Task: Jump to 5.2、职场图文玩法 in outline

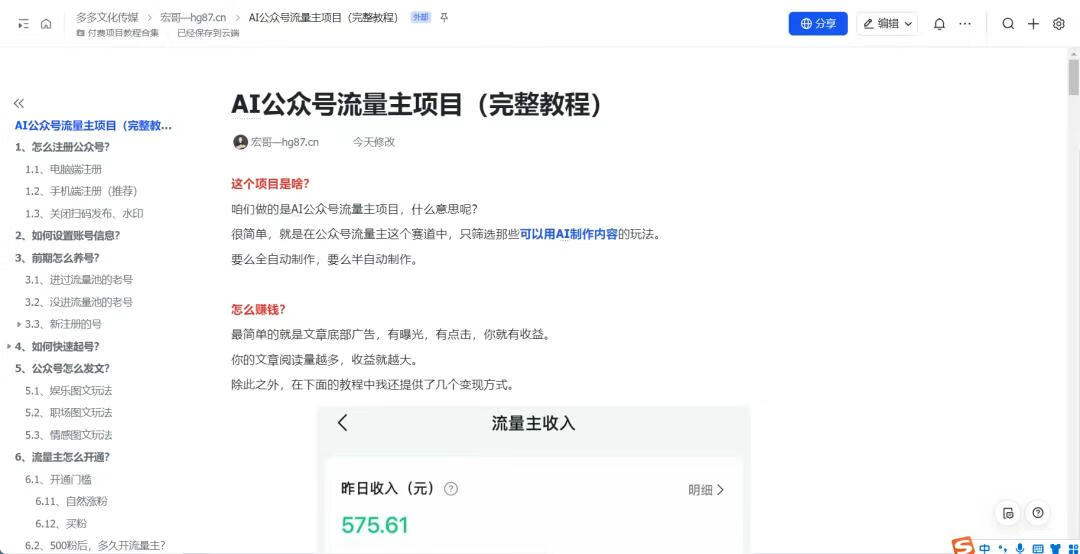Action: (x=69, y=413)
